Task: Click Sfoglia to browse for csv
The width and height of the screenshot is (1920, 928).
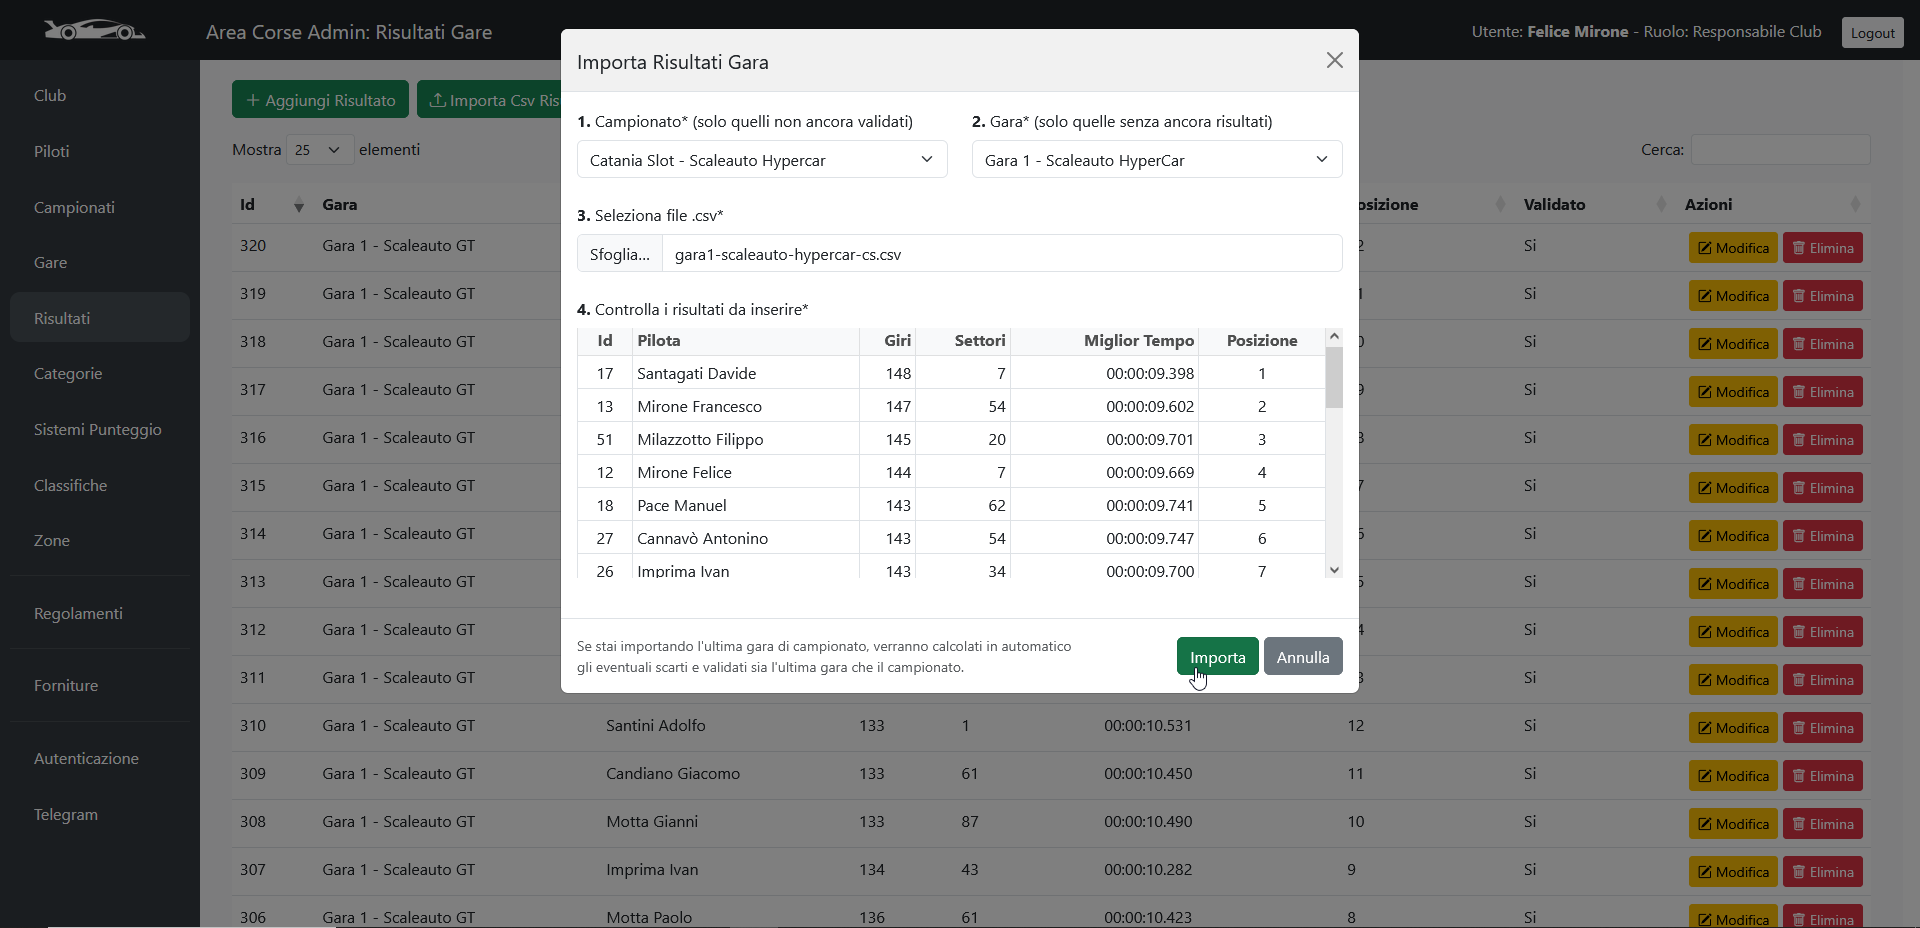Action: pos(619,254)
